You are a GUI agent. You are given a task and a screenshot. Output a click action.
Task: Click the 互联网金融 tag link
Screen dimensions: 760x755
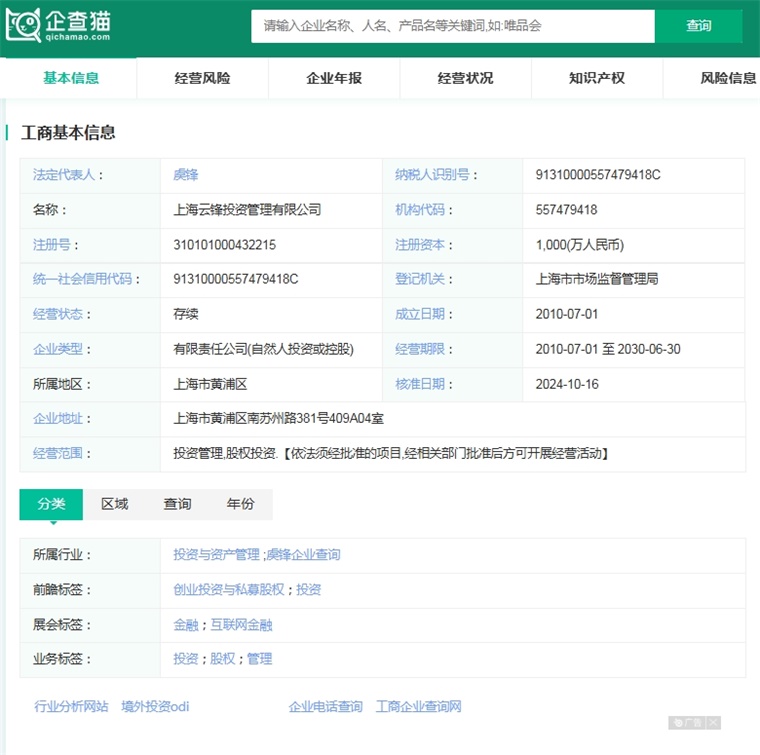pos(241,625)
